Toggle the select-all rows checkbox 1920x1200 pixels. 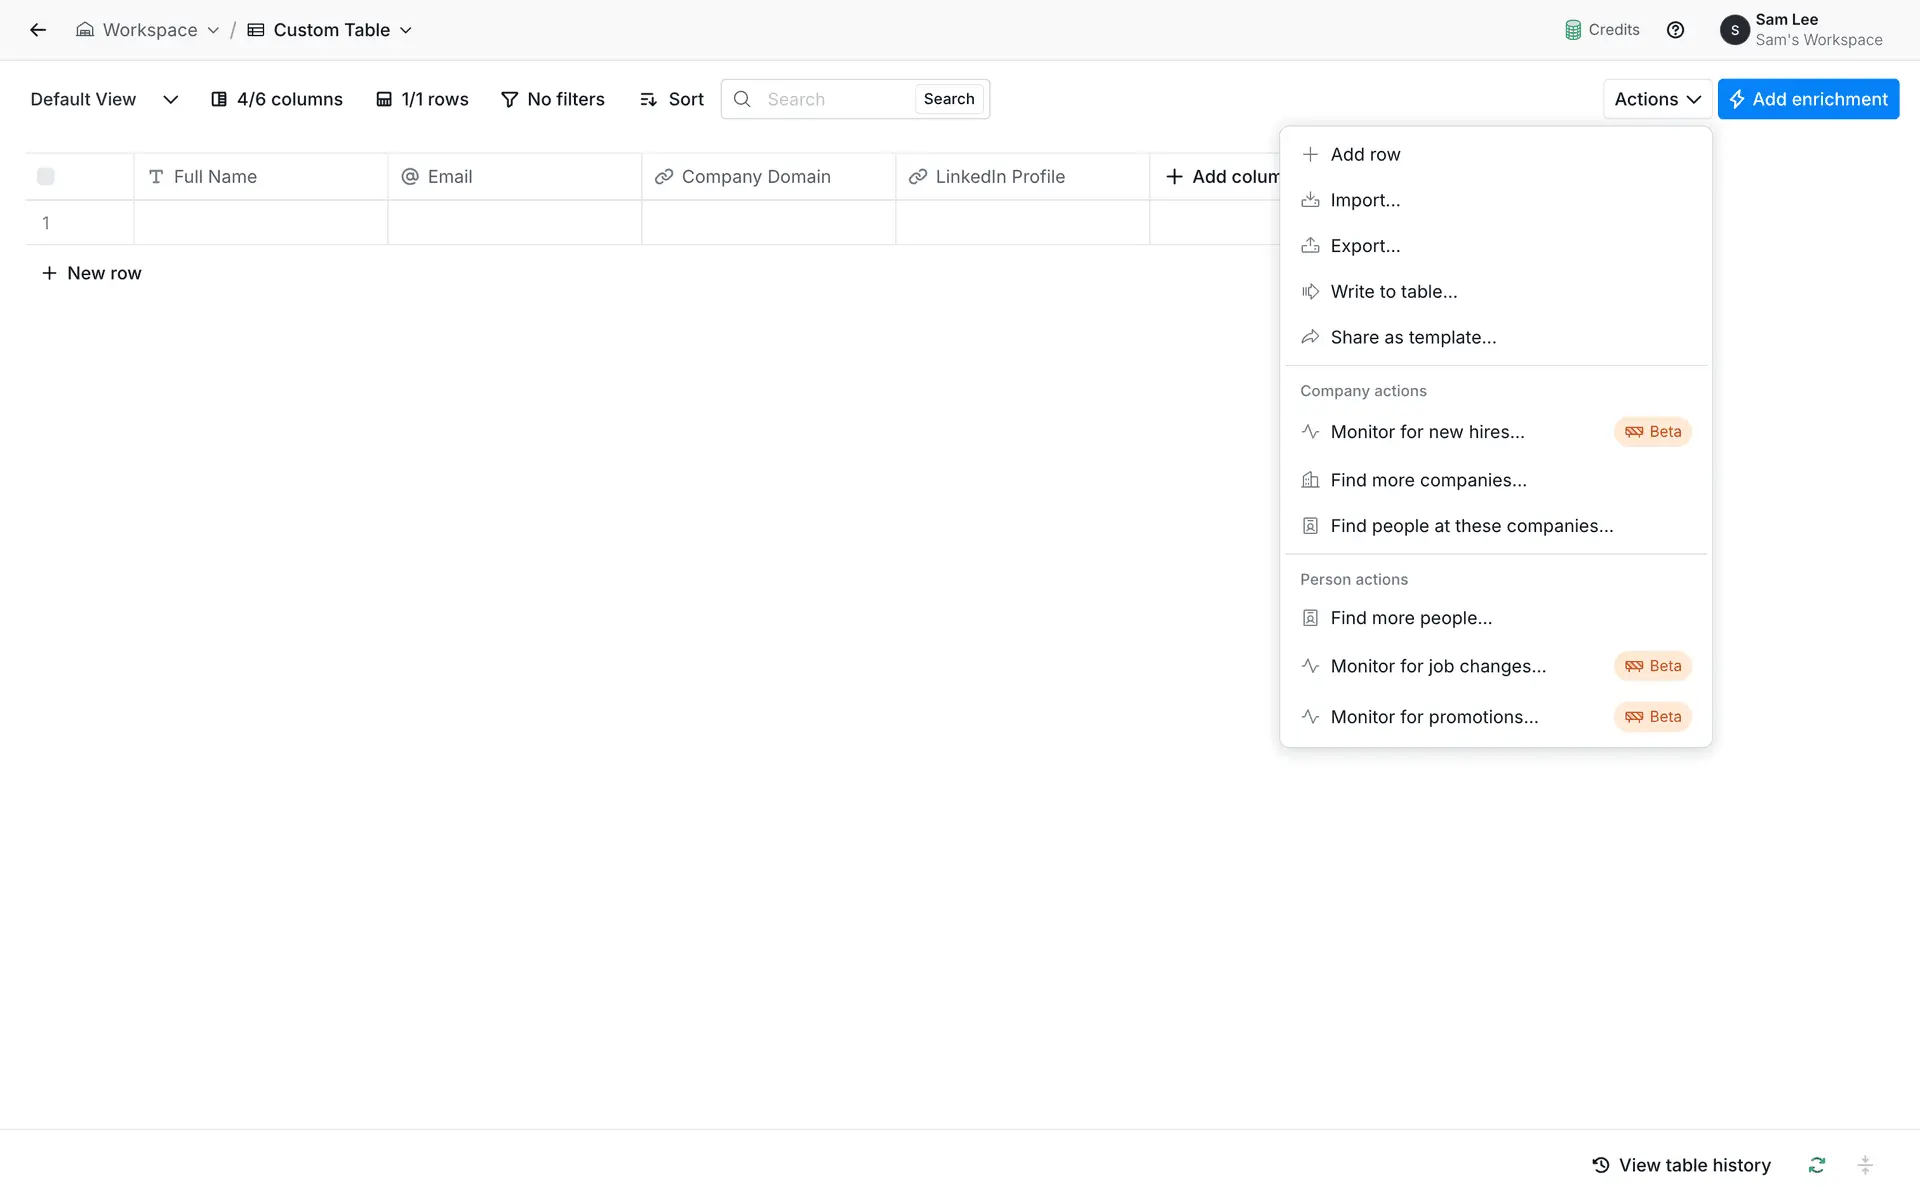(x=46, y=177)
